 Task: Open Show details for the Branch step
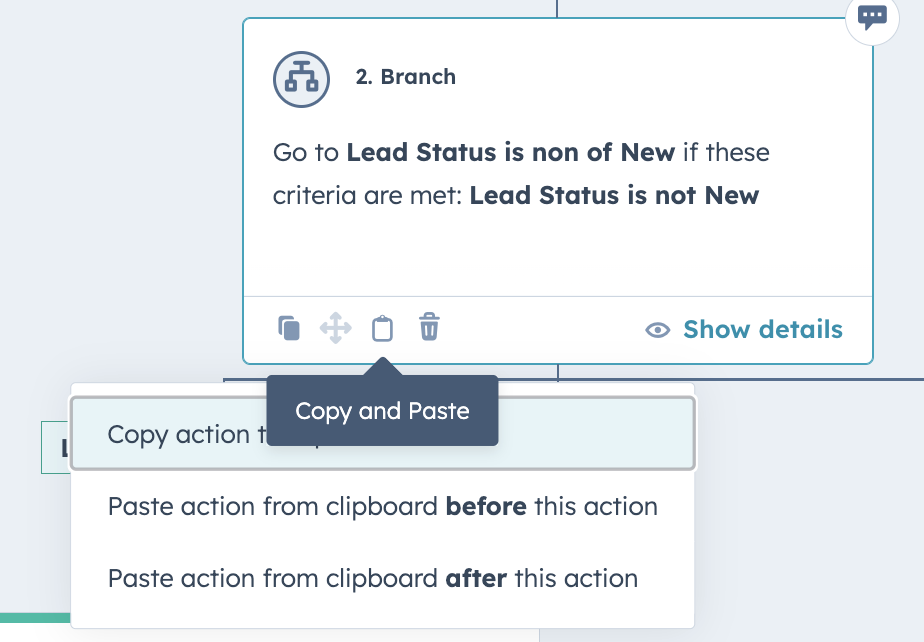tap(764, 330)
